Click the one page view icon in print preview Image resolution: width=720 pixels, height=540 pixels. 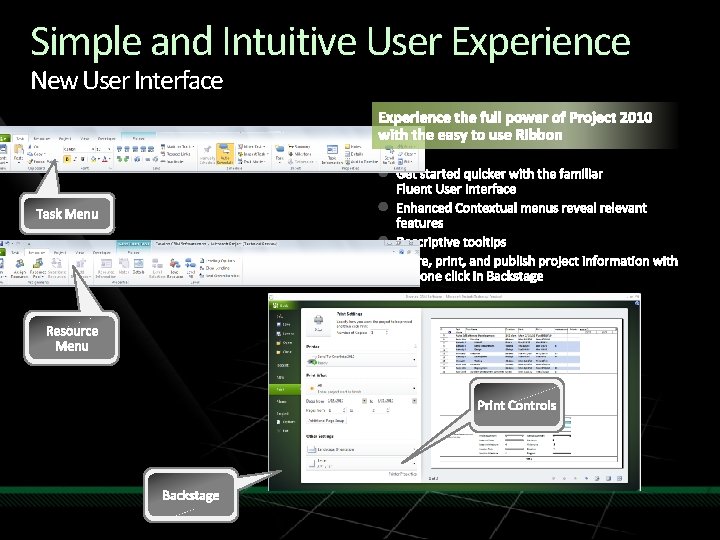click(x=608, y=478)
